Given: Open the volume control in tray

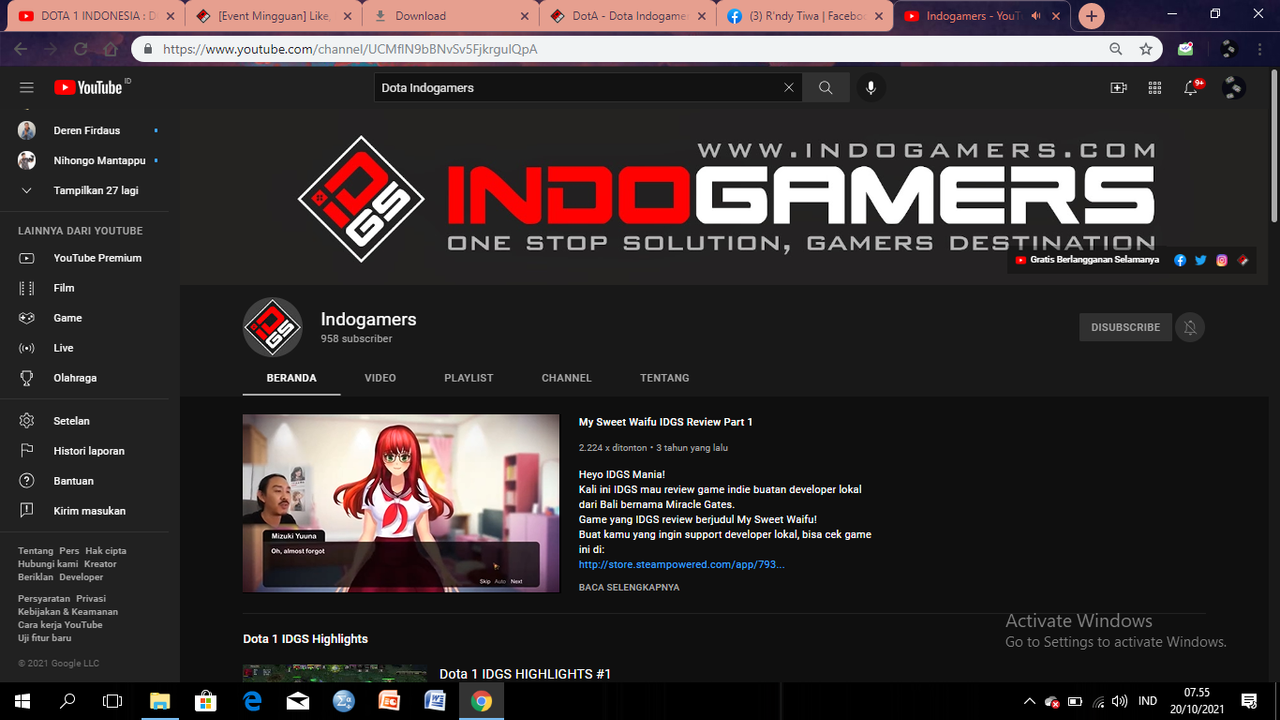Looking at the screenshot, I should (x=1119, y=701).
